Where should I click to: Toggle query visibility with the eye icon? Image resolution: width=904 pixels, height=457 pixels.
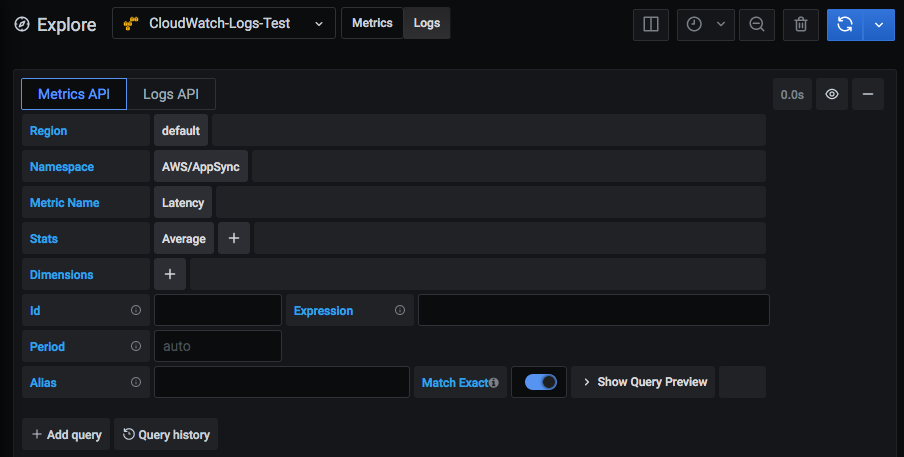(x=832, y=94)
